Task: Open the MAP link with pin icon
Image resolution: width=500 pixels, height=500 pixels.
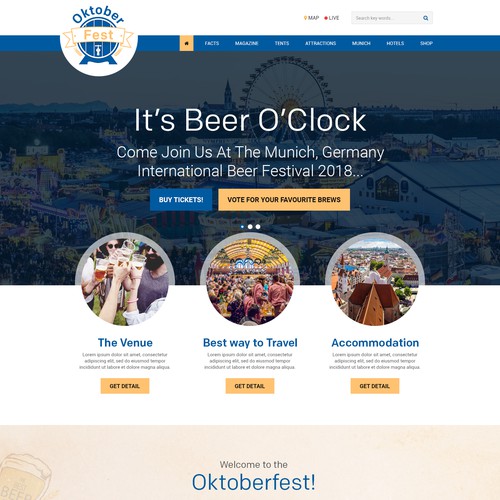Action: pyautogui.click(x=311, y=18)
